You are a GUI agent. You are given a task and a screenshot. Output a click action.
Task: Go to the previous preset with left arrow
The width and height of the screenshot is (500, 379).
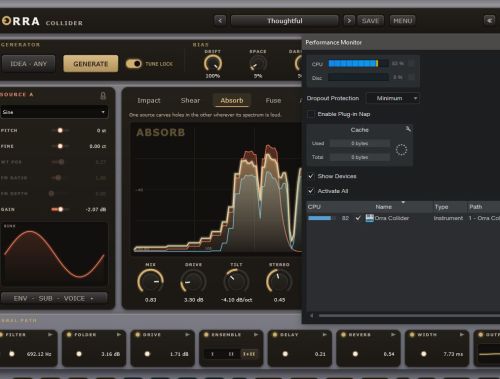[220, 21]
